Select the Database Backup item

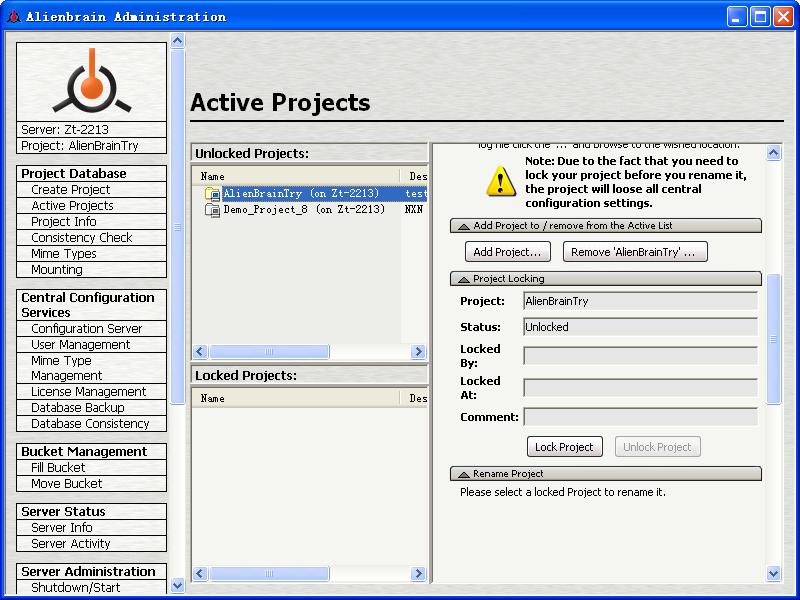[x=92, y=408]
